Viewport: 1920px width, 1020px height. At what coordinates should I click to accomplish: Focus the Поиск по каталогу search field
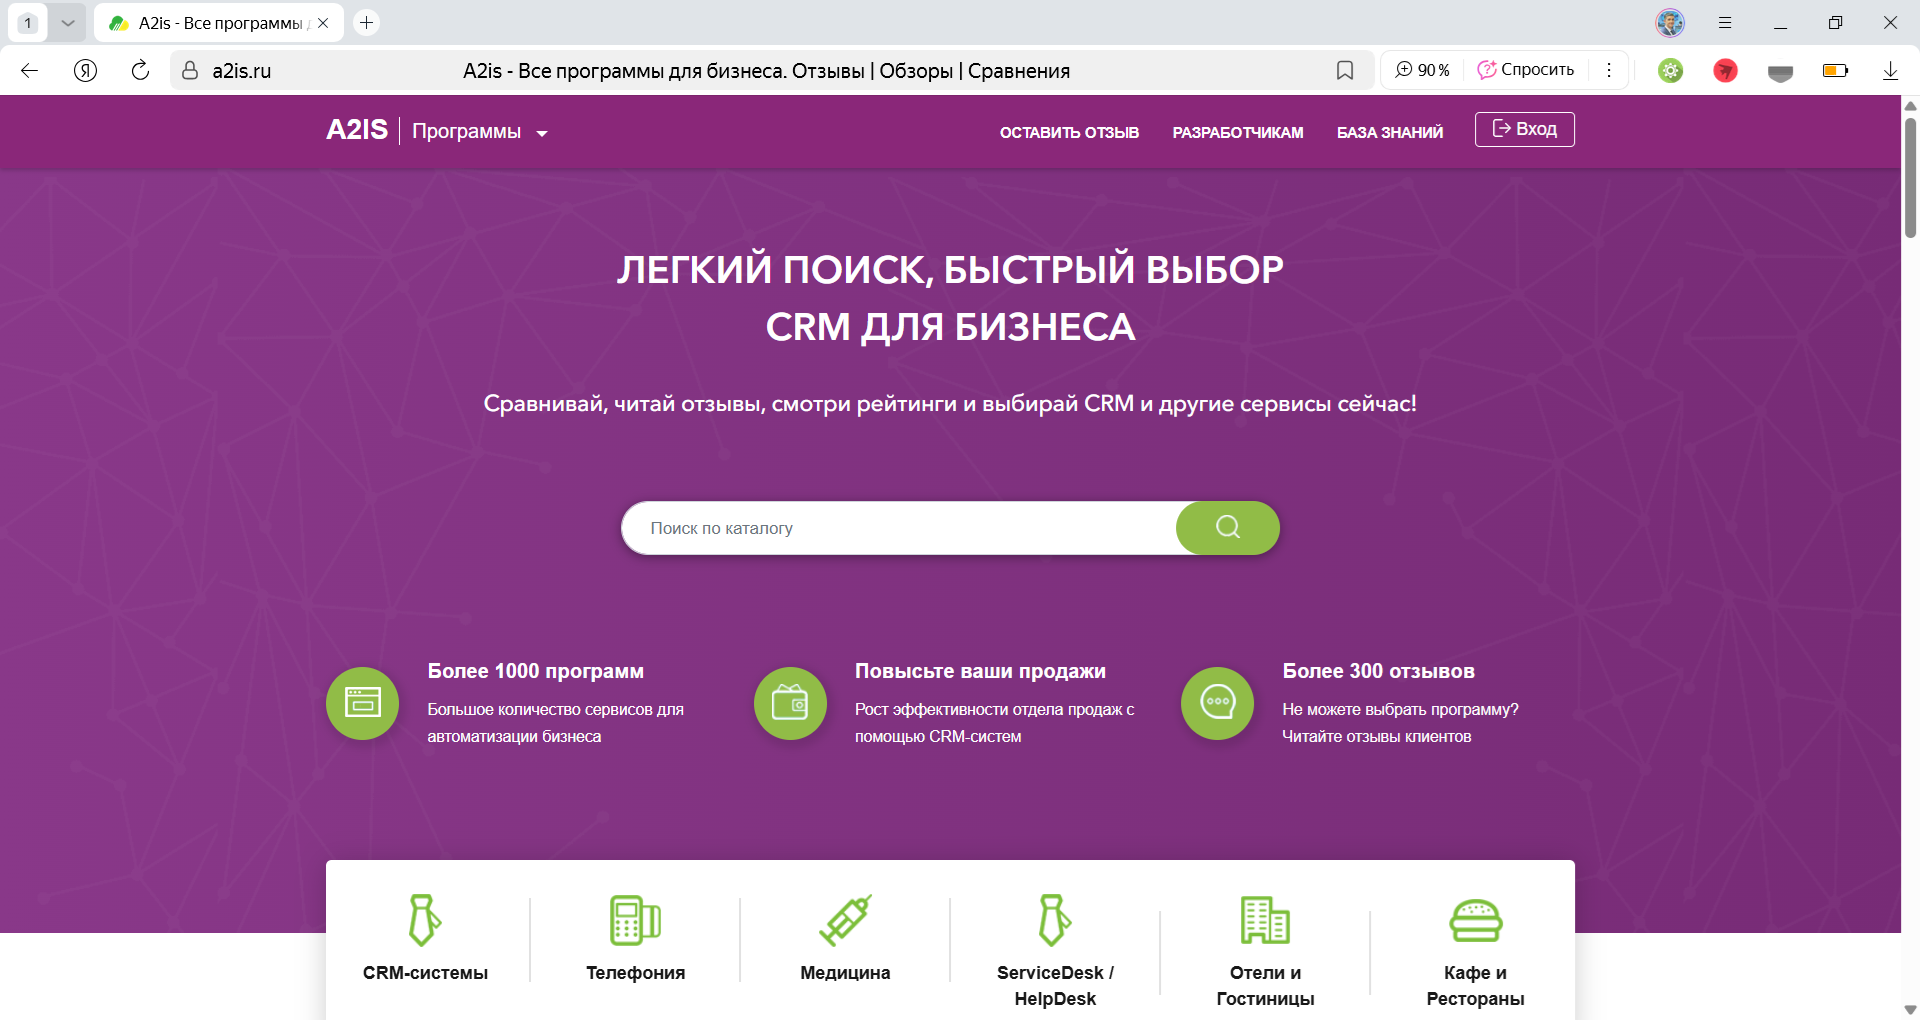tap(900, 528)
